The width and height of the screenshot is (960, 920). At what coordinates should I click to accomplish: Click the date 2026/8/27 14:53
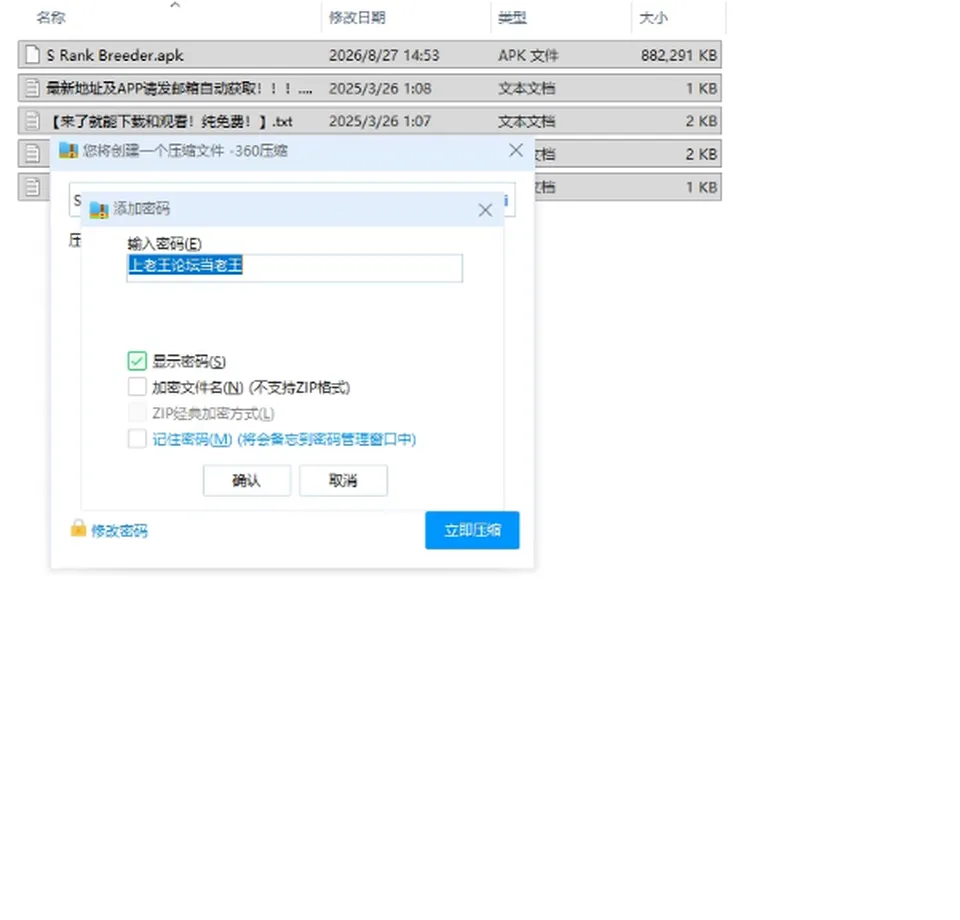(384, 55)
